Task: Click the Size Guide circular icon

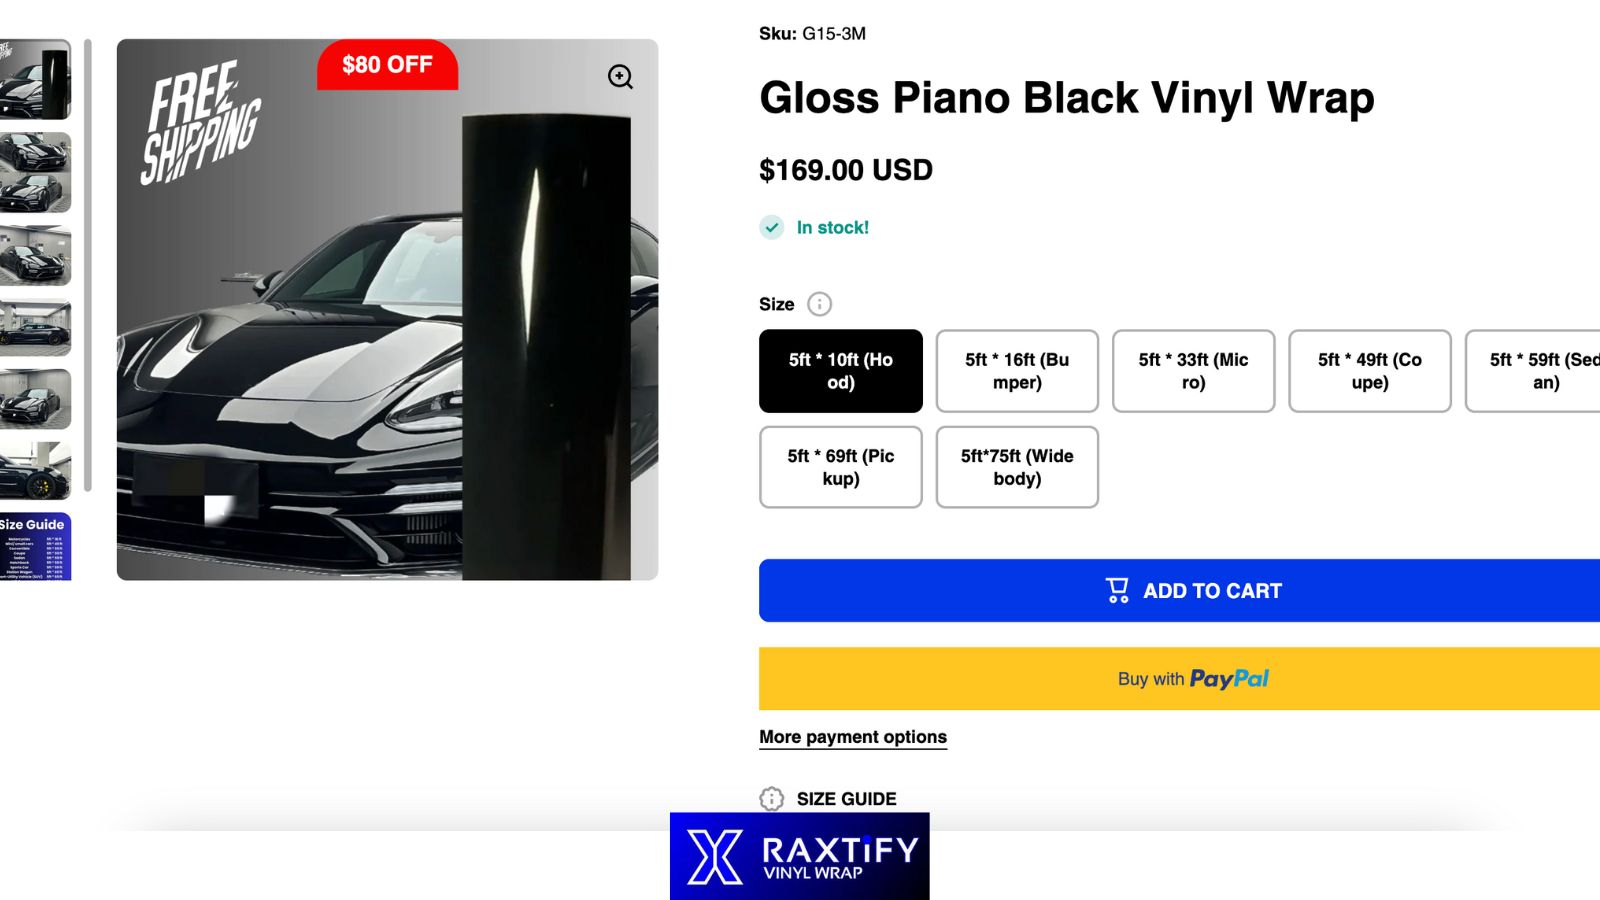Action: (771, 798)
